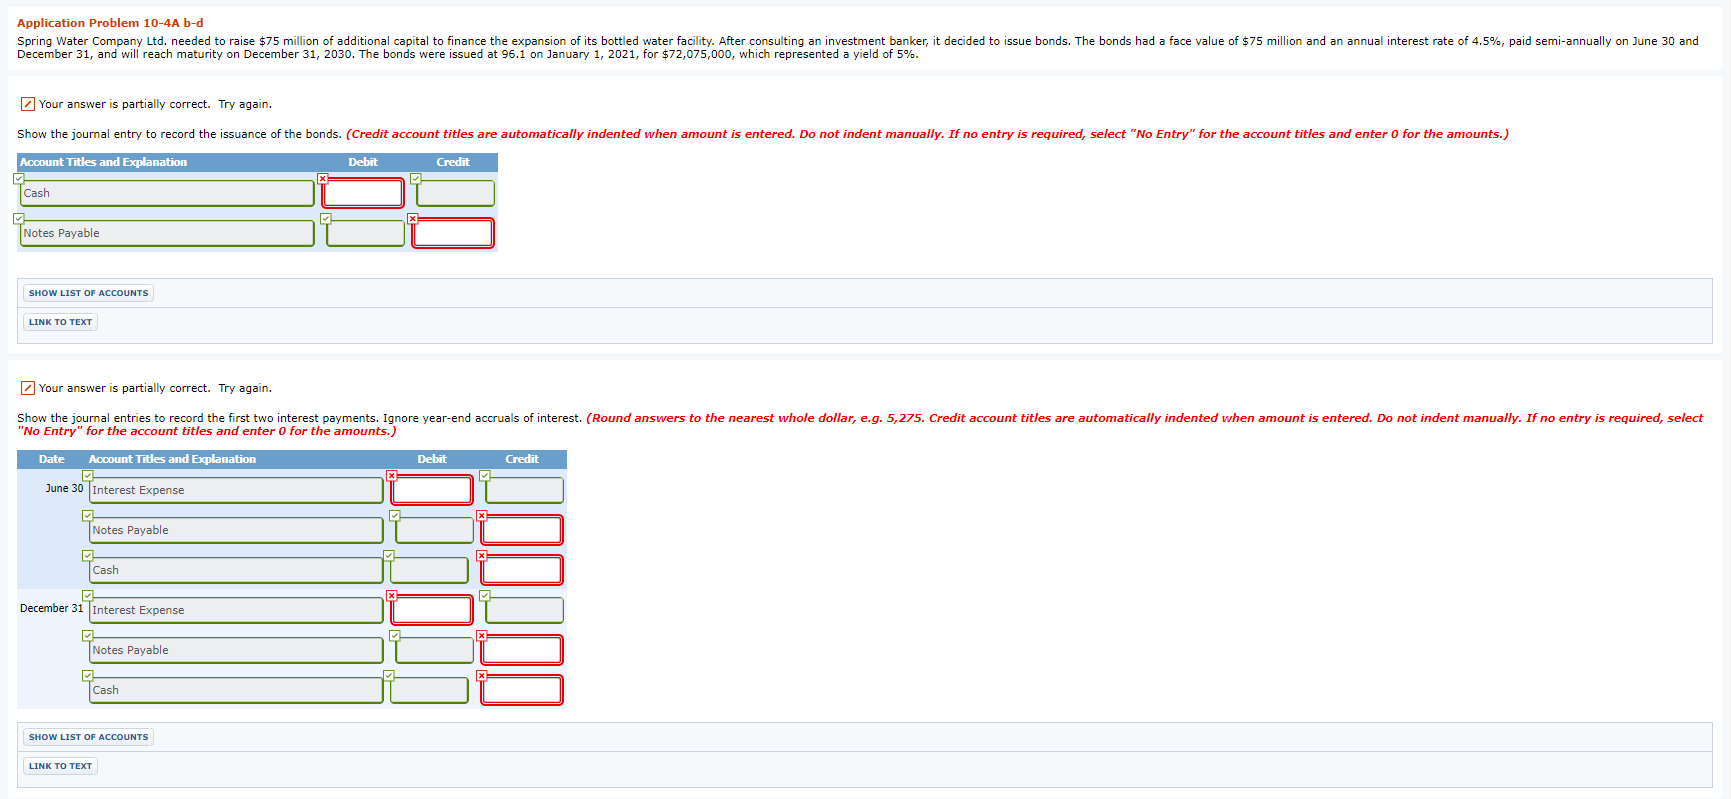Click the December 31 Interest Expense account field
The height and width of the screenshot is (799, 1731).
click(x=236, y=610)
